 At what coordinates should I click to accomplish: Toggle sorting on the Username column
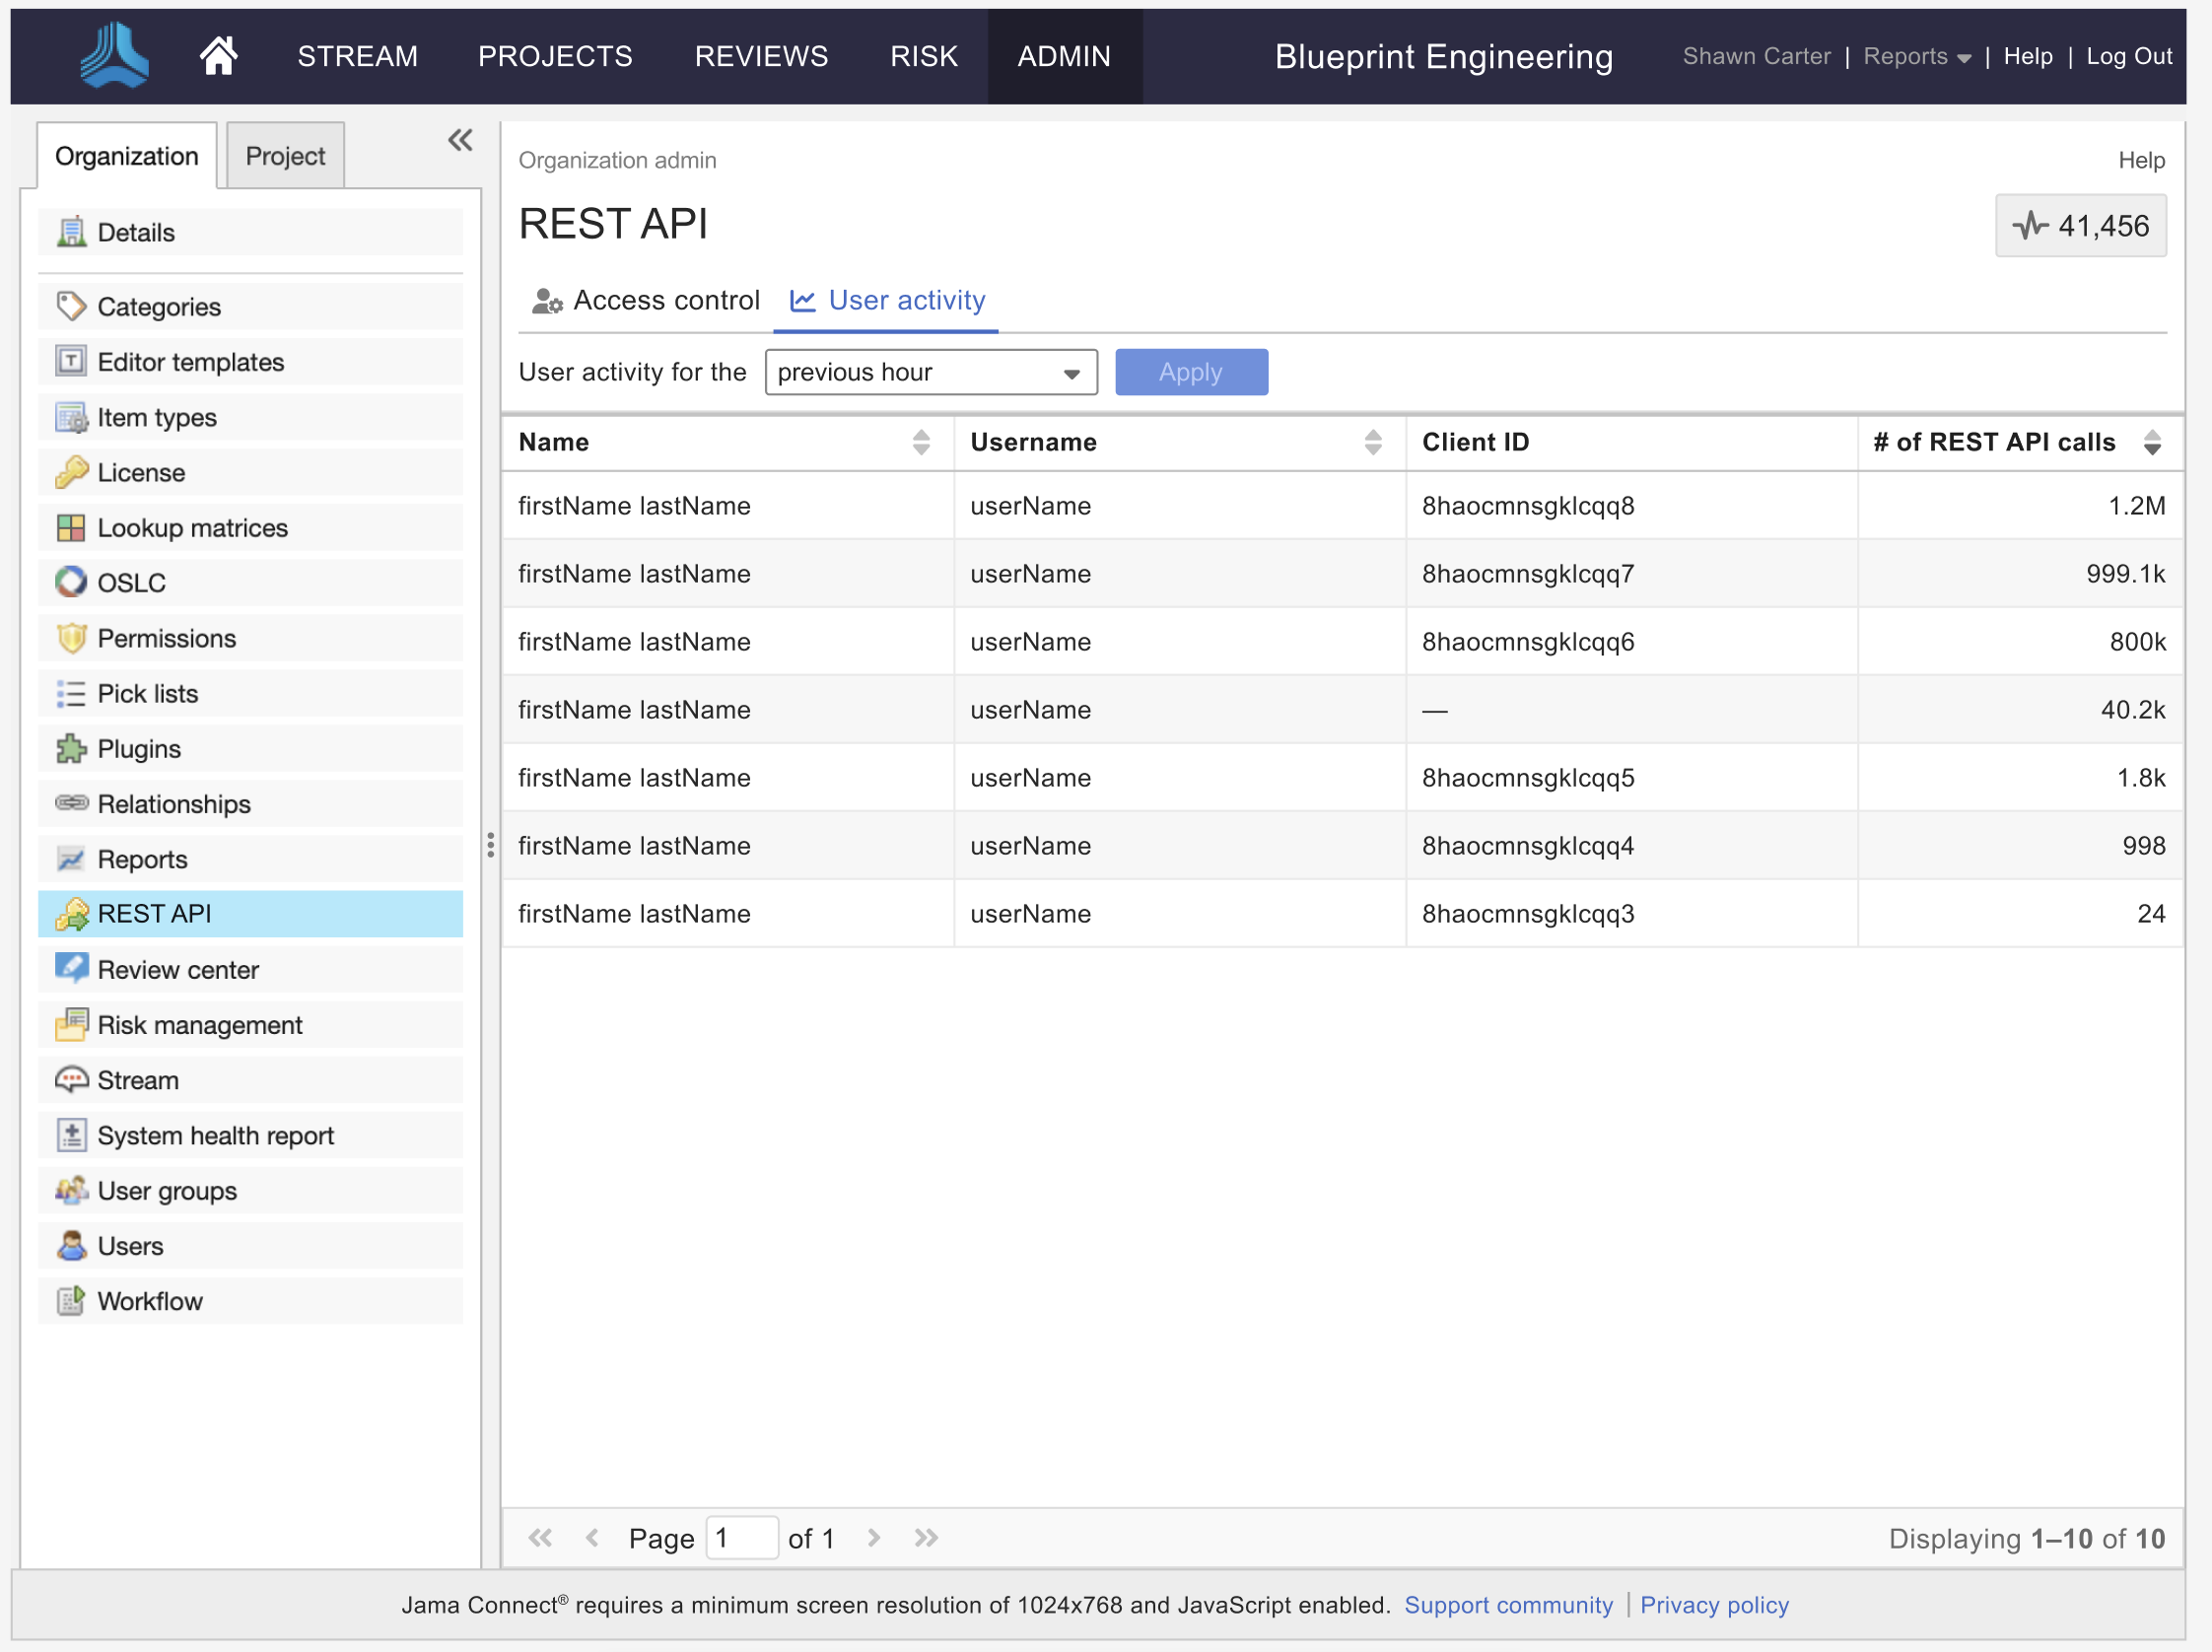click(x=1374, y=442)
